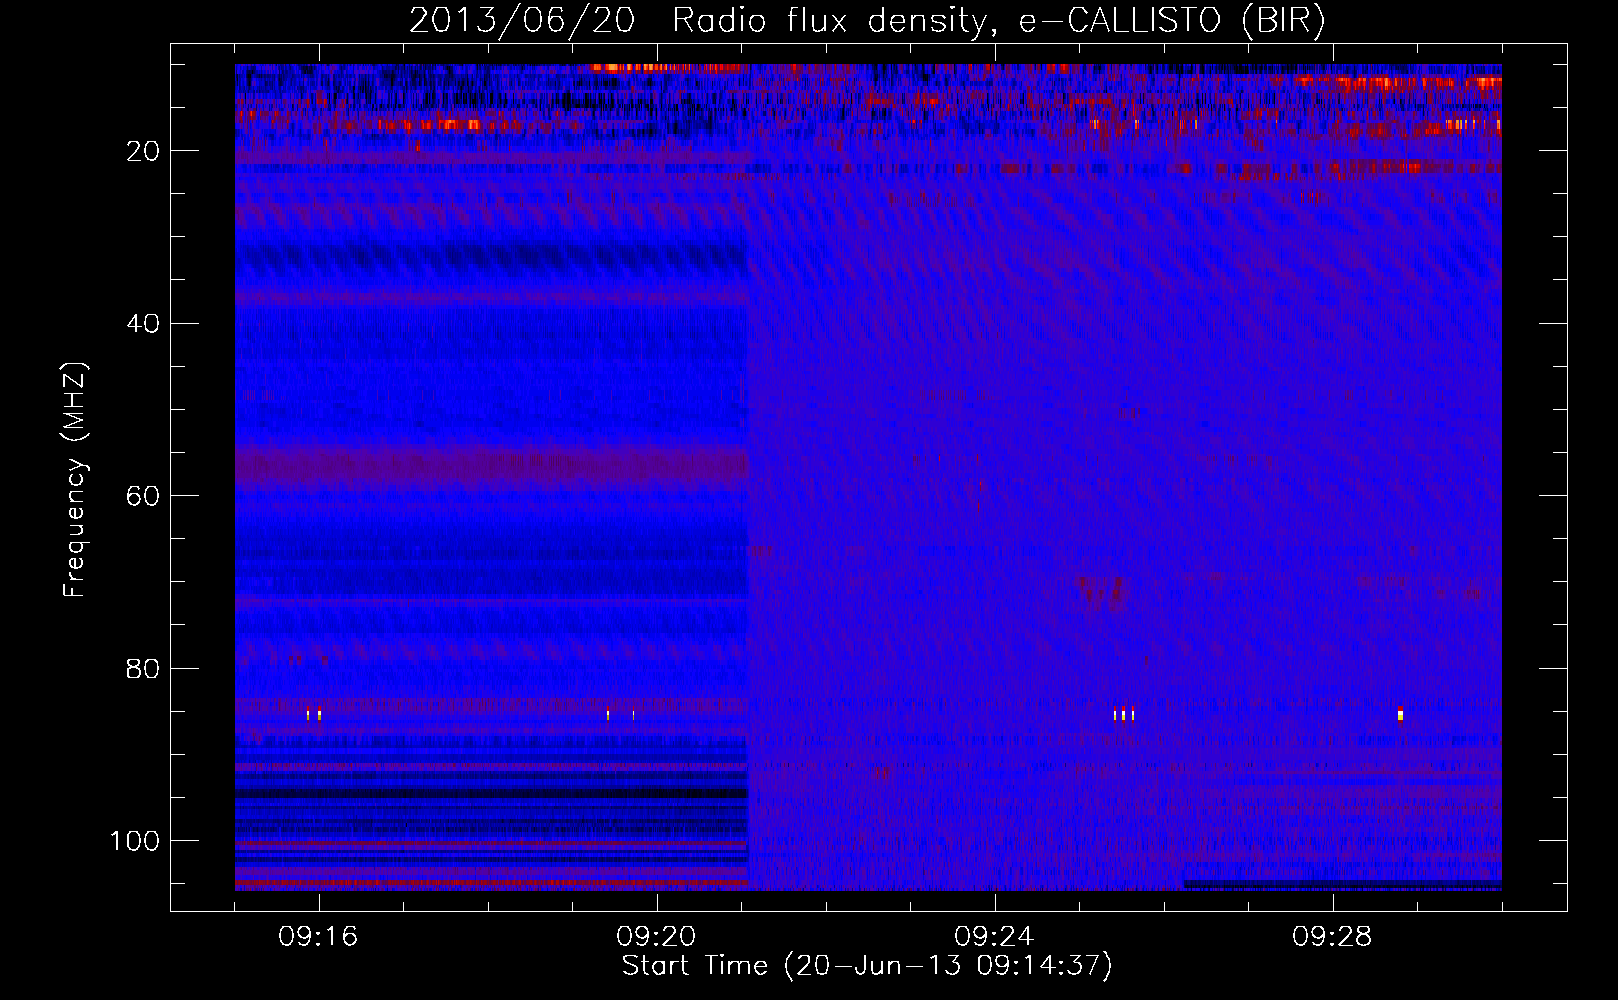Click the 'Start Time (20-Jun-13 09:14:37)' label
This screenshot has width=1618, height=1000.
867,966
